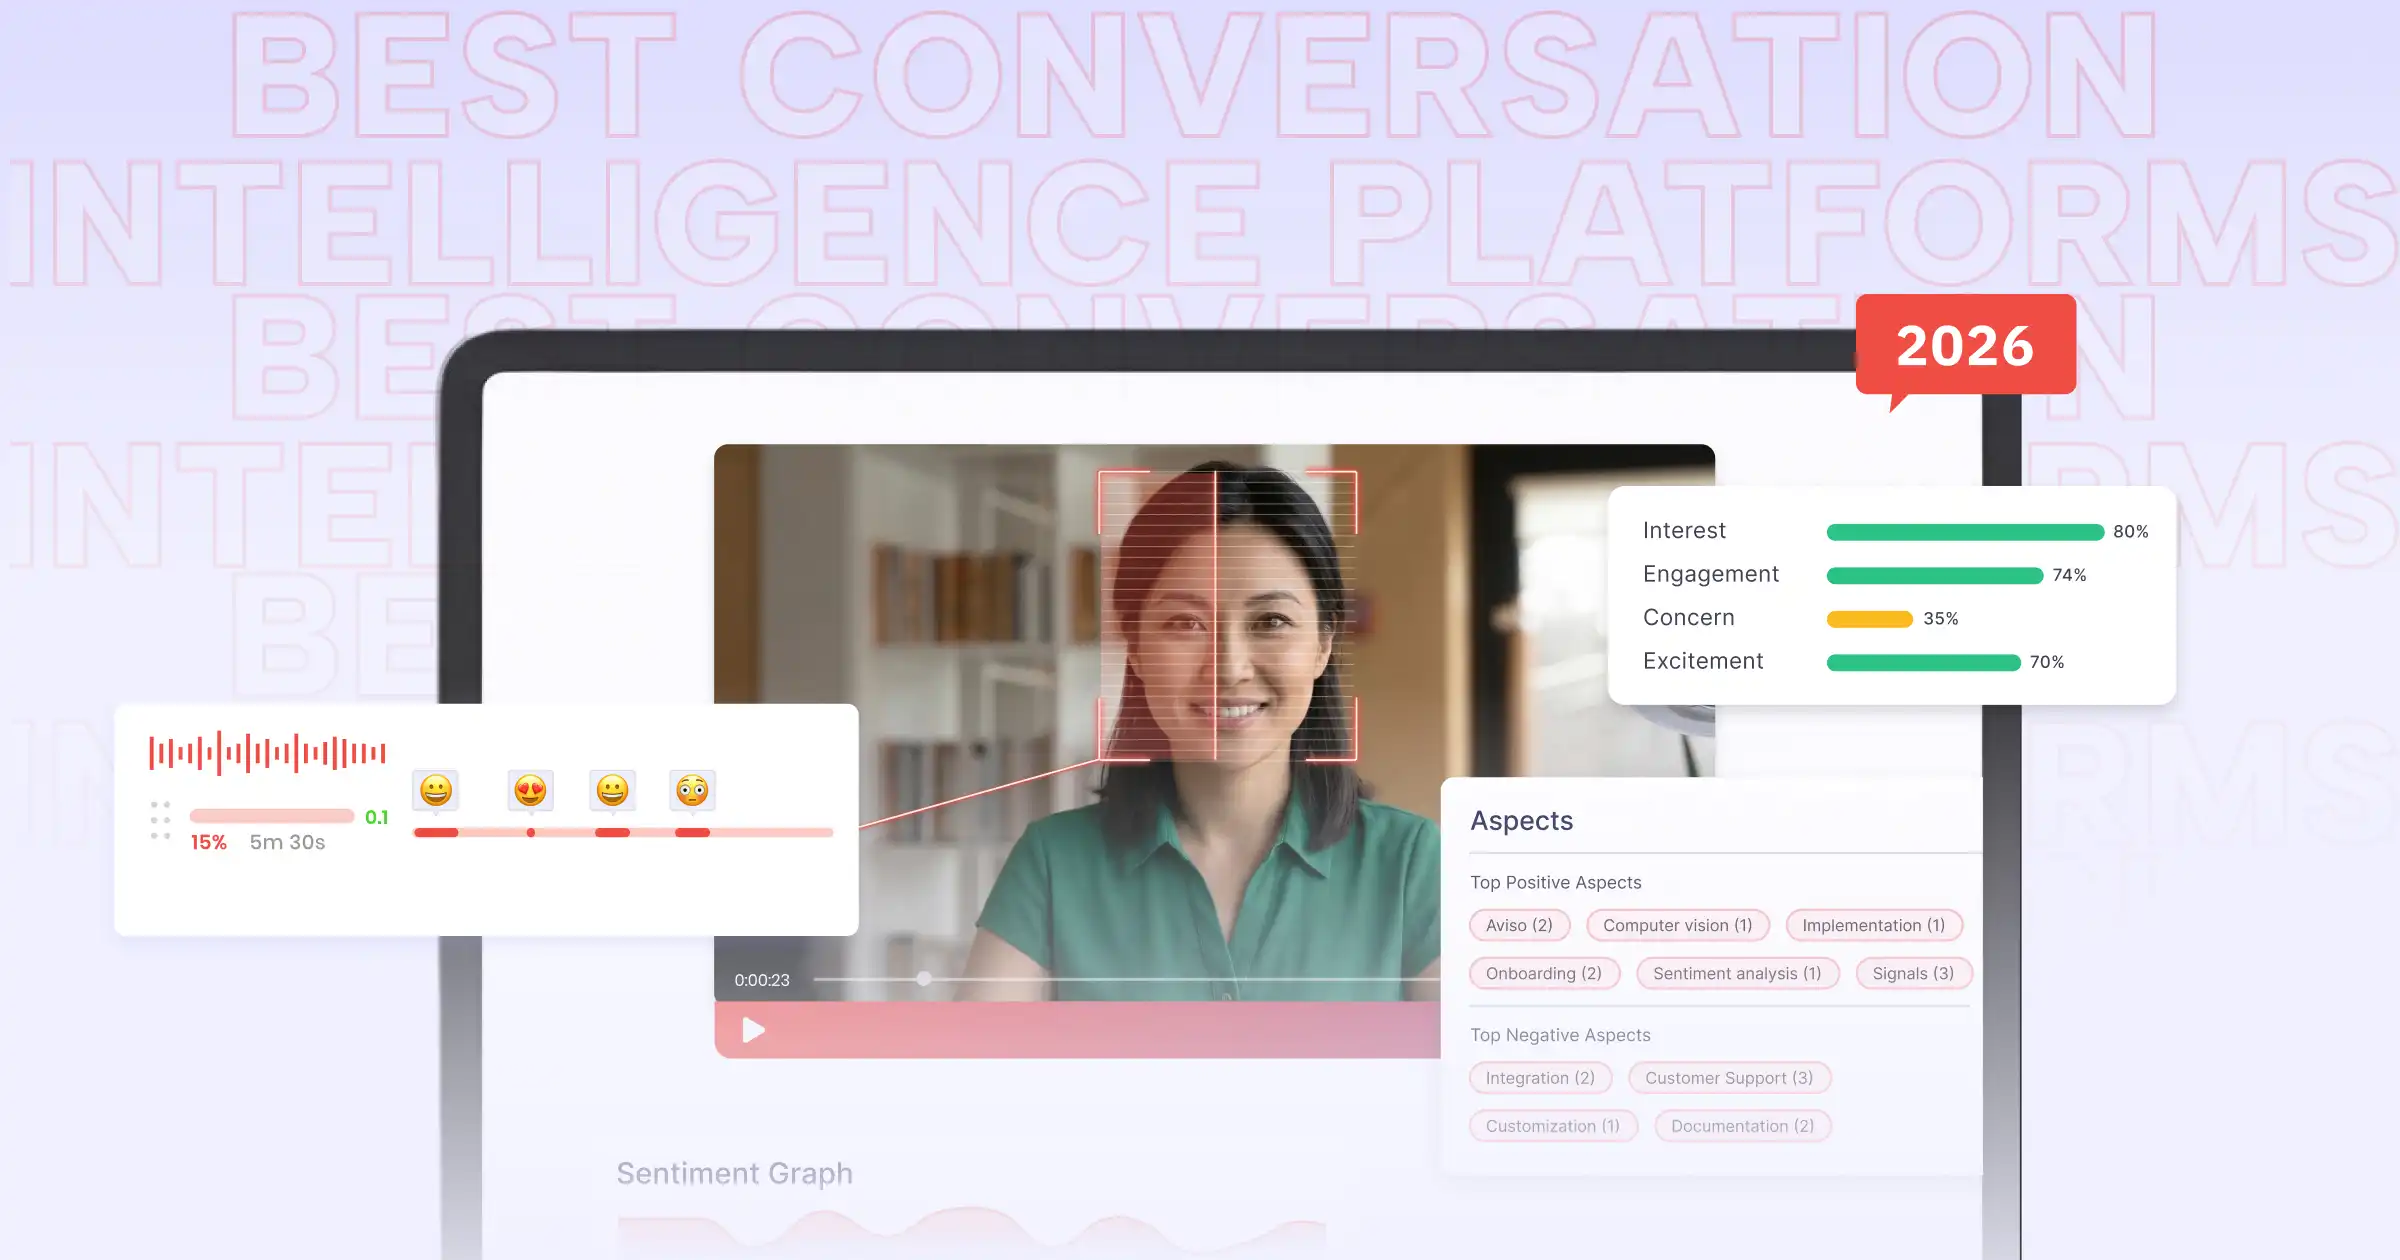
Task: Click the Implementation (1) aspect tag
Action: coord(1873,925)
